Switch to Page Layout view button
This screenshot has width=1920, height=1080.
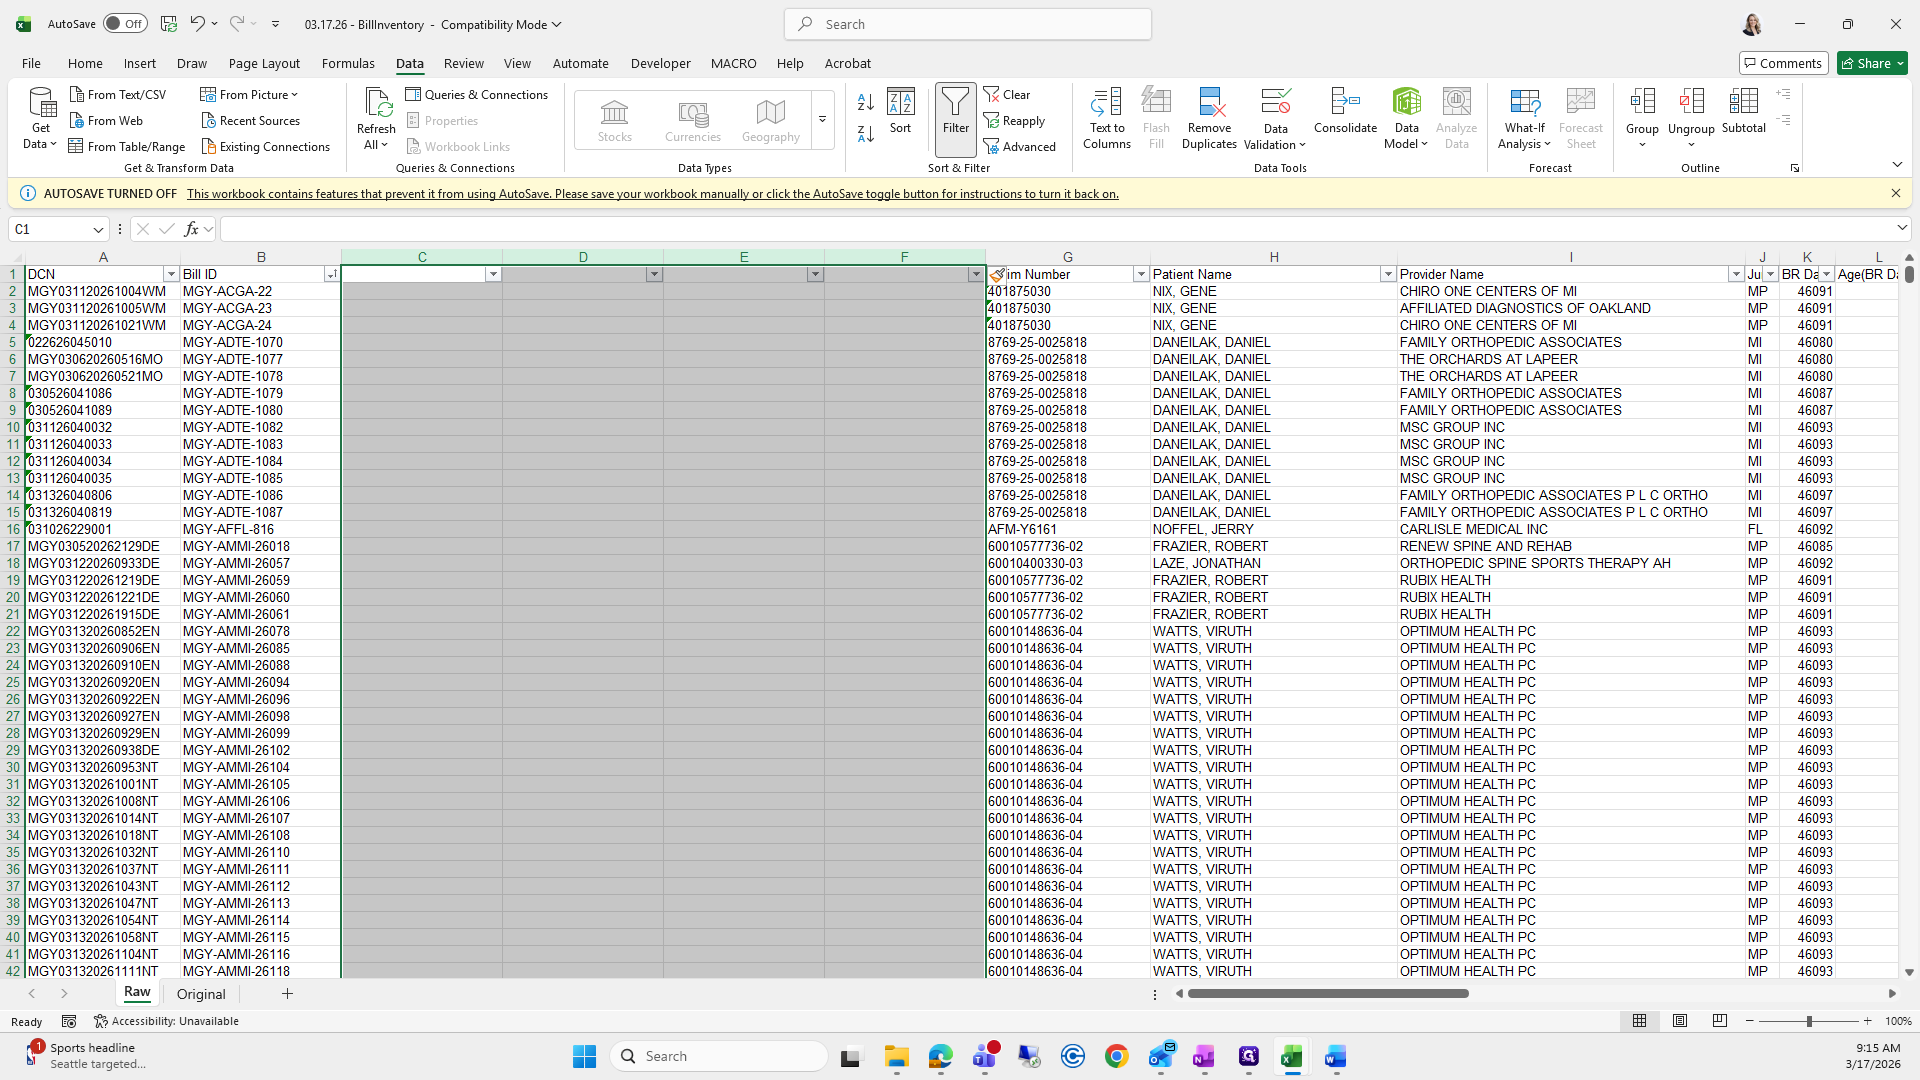[x=1680, y=1021]
